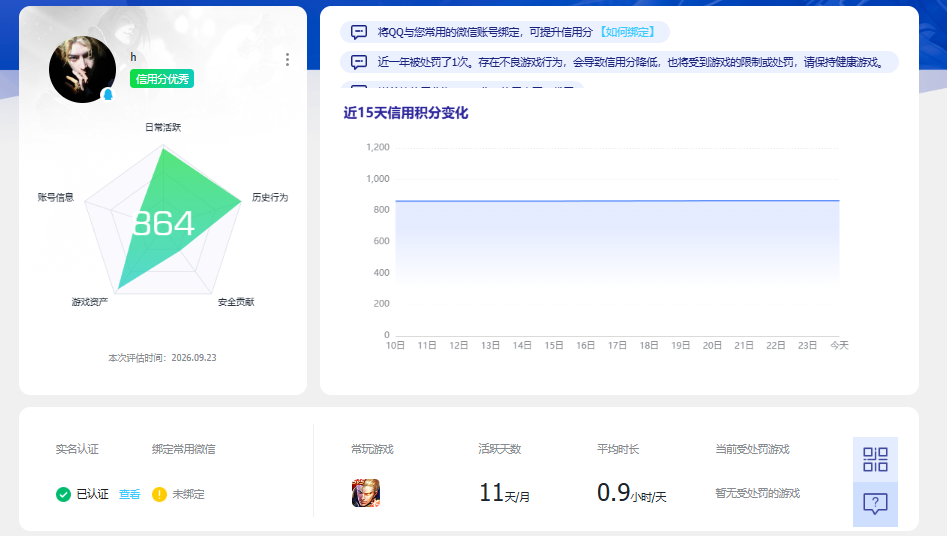Click the 今天 point on chart axis
Image resolution: width=947 pixels, height=536 pixels.
pyautogui.click(x=839, y=345)
